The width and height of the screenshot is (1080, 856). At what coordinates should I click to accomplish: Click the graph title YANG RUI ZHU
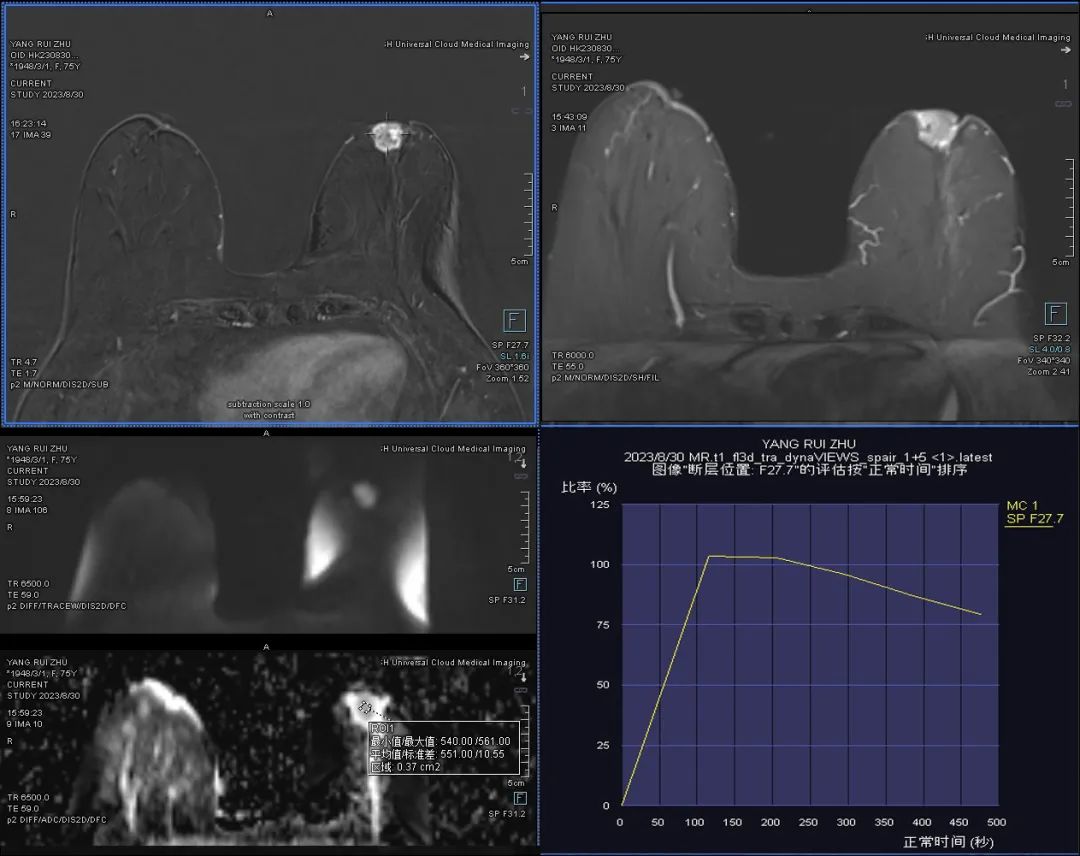[x=808, y=443]
